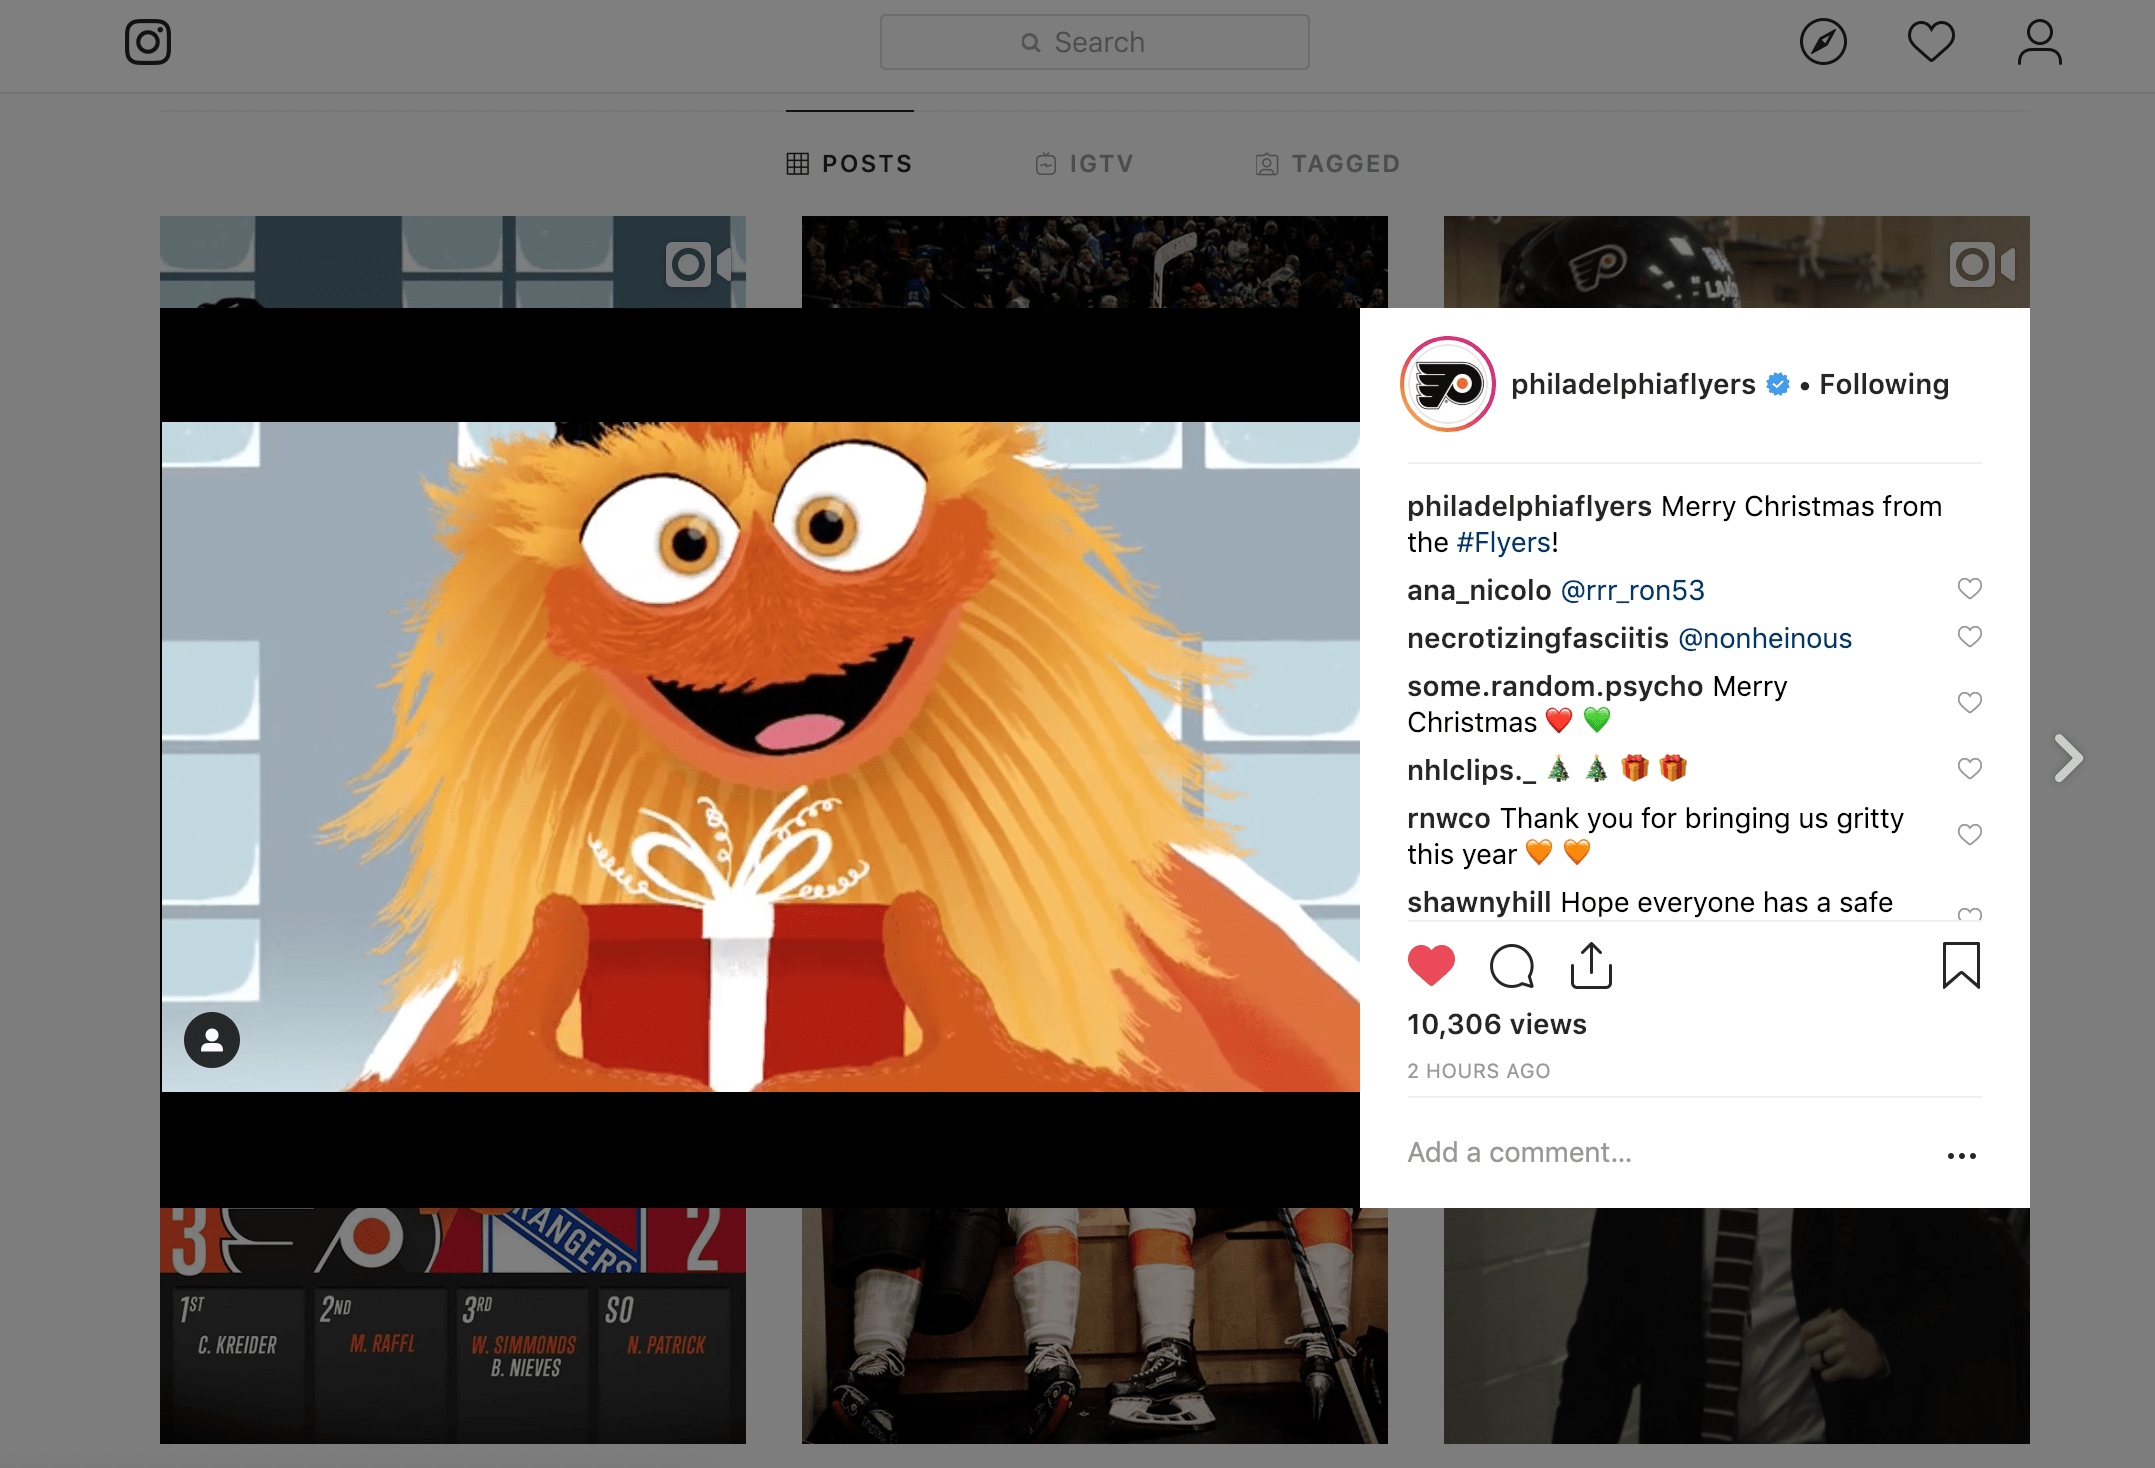Screen dimensions: 2155x1468
Task: Open the #Flyers hashtag link
Action: point(1503,542)
